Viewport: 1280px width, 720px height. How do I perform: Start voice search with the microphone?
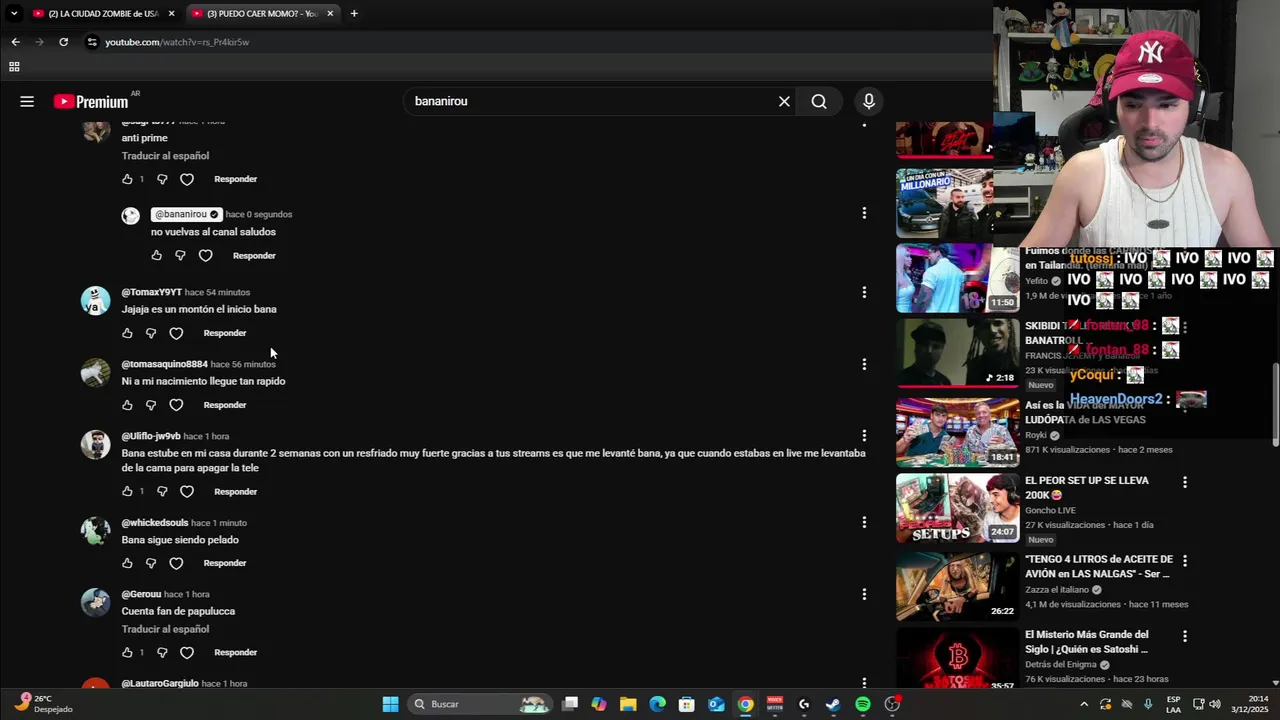coord(869,101)
